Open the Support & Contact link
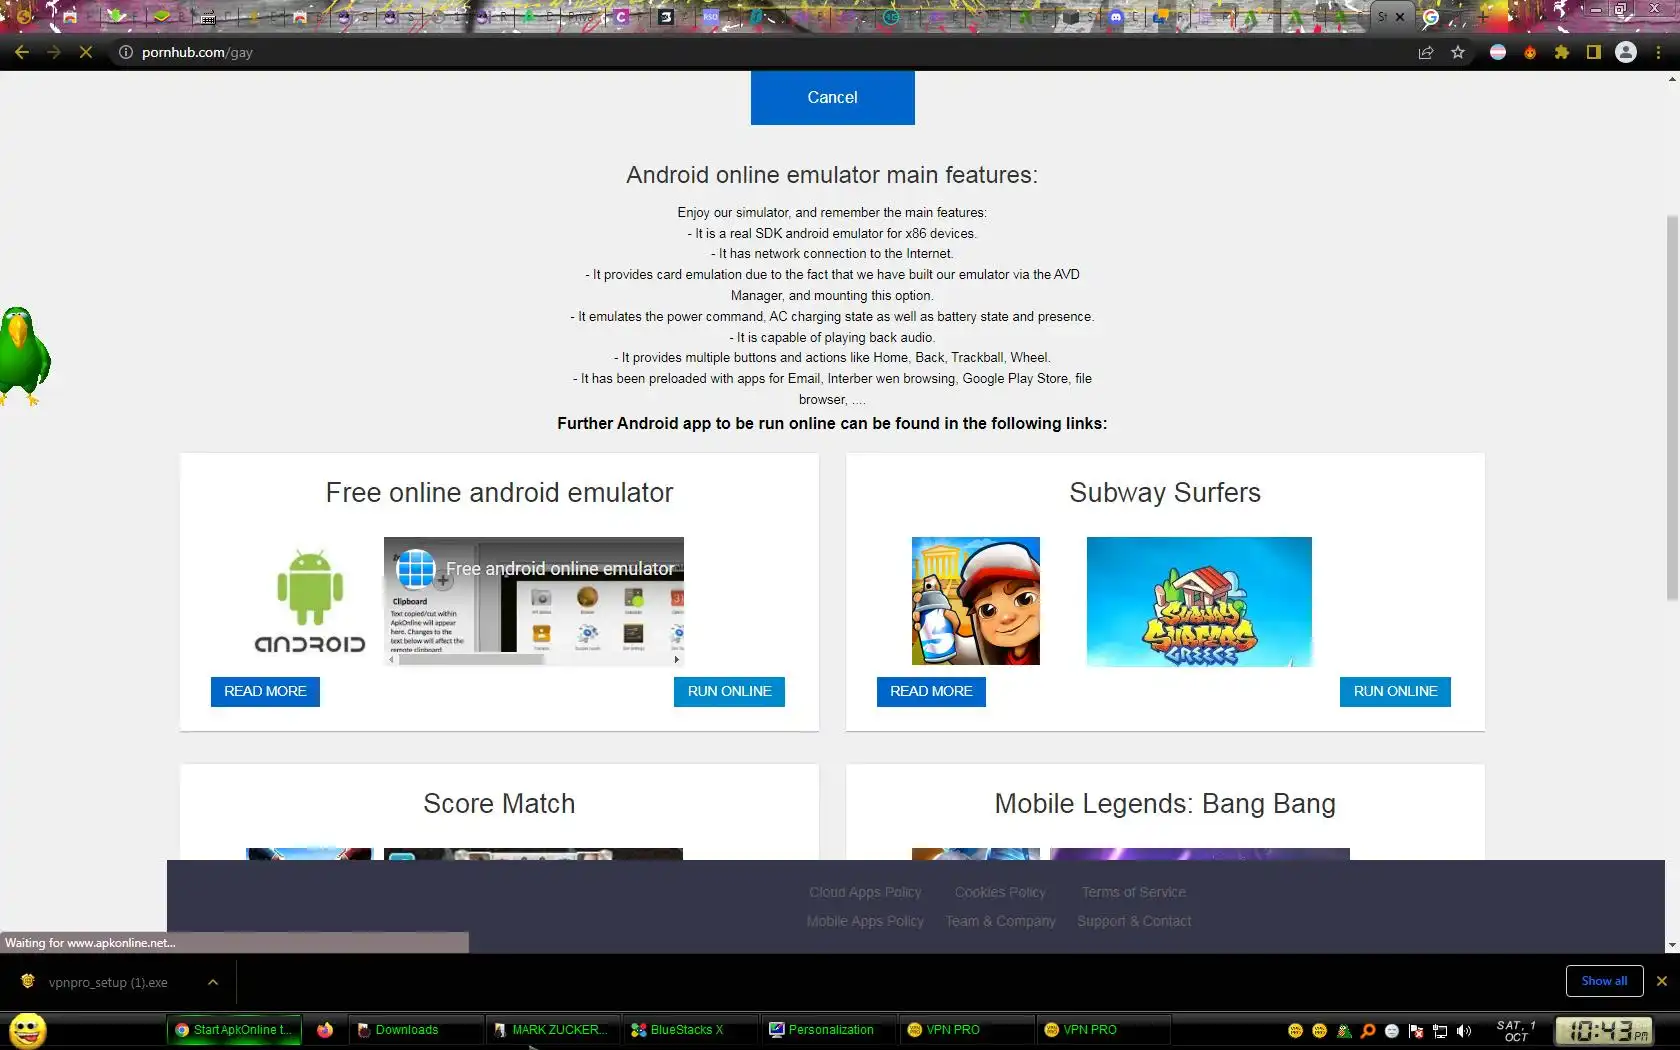 click(x=1134, y=921)
